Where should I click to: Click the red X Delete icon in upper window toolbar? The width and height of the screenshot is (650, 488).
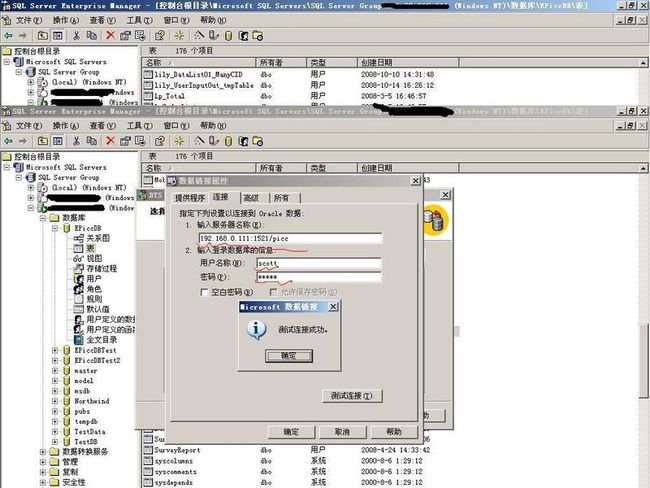point(110,36)
